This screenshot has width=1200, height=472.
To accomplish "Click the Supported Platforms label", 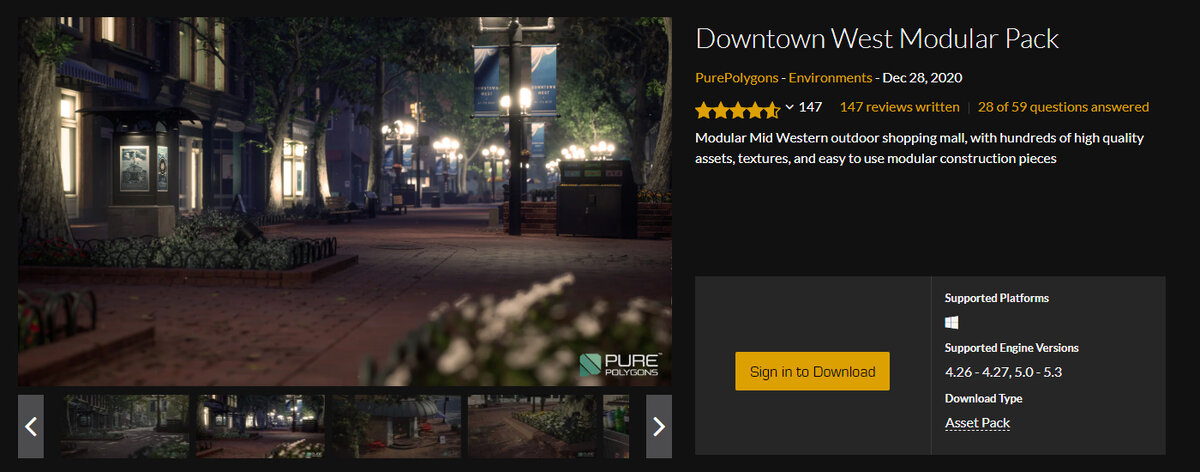I will pos(997,298).
